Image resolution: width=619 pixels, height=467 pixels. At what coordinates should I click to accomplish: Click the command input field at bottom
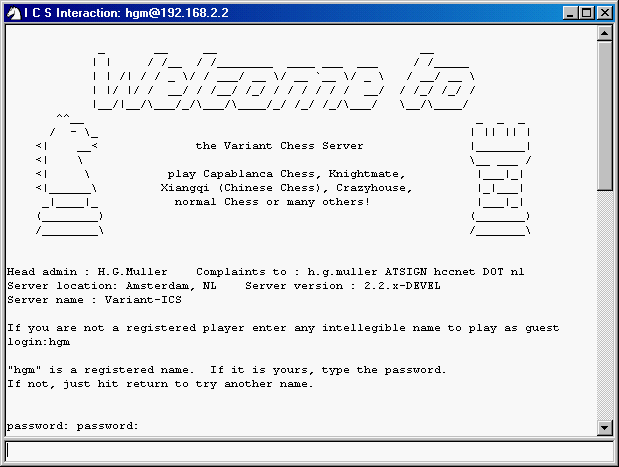(x=309, y=451)
